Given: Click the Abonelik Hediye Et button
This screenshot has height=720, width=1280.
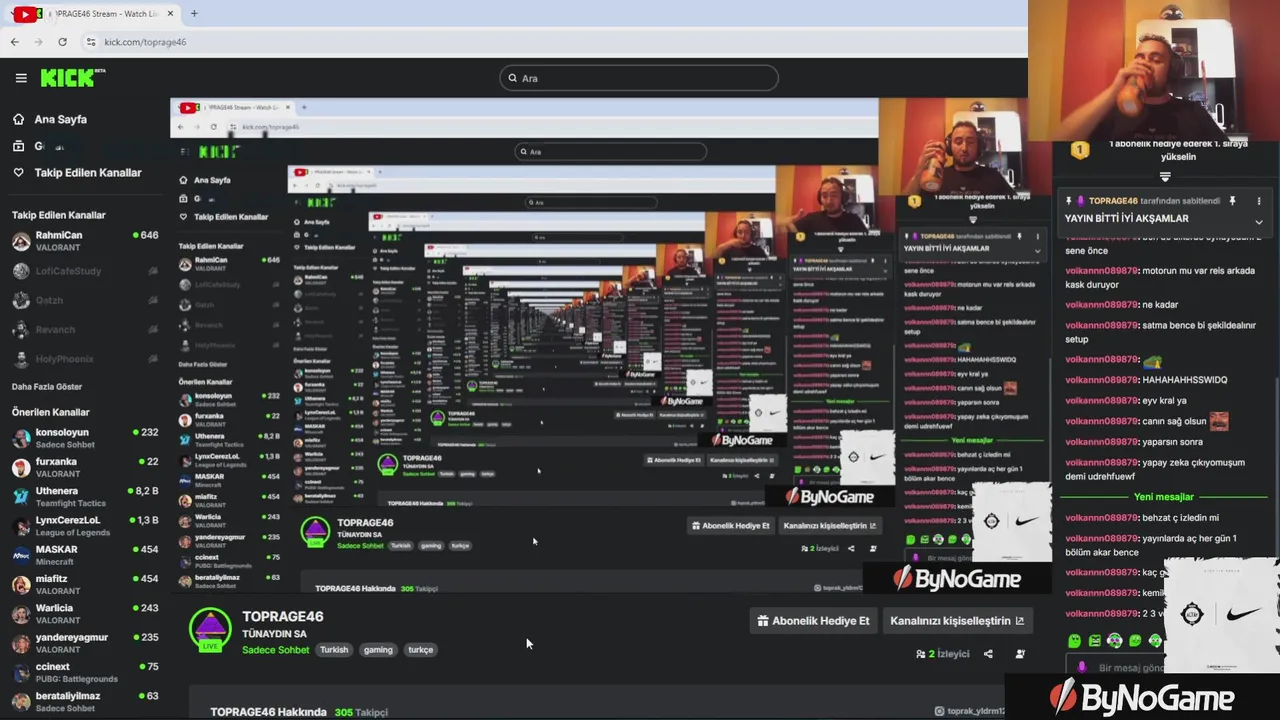Looking at the screenshot, I should 813,621.
